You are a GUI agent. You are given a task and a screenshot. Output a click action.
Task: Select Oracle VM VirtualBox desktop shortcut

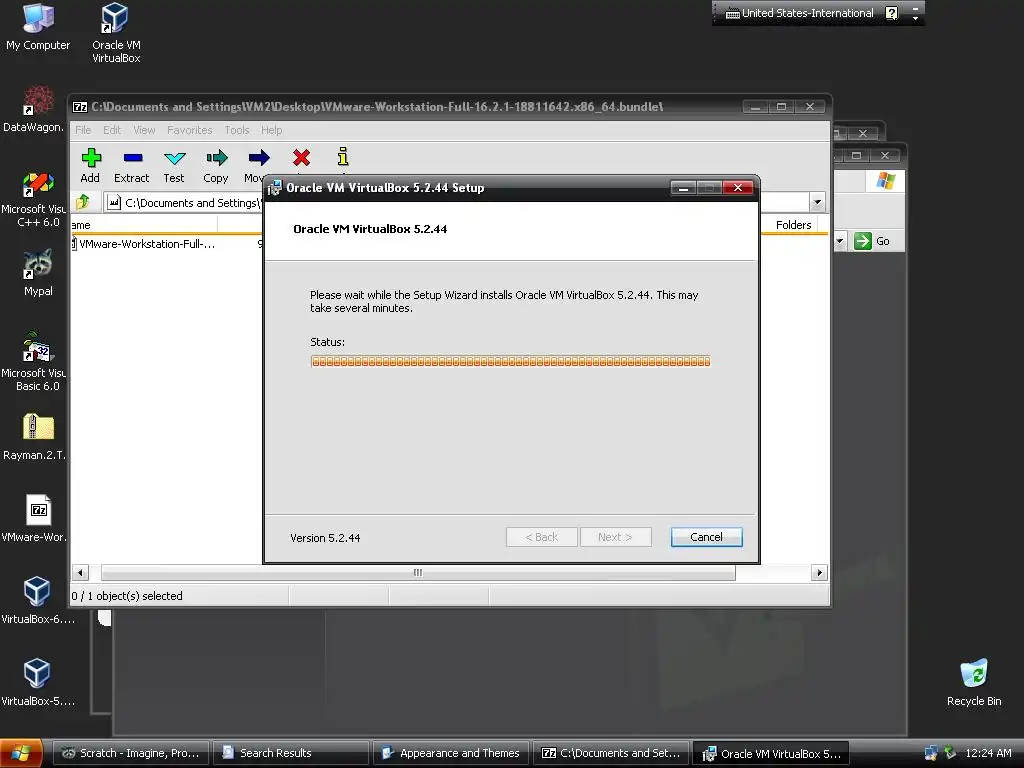click(x=116, y=33)
